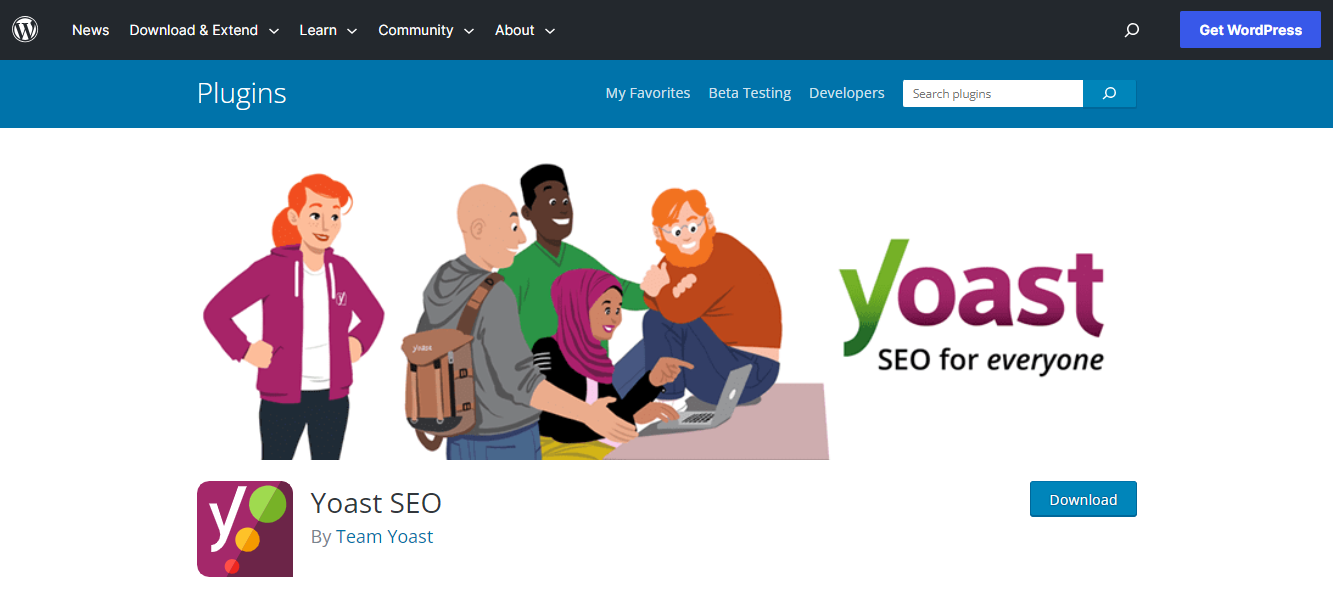Screen dimensions: 1333x594
Task: Open My Favorites link
Action: (648, 93)
